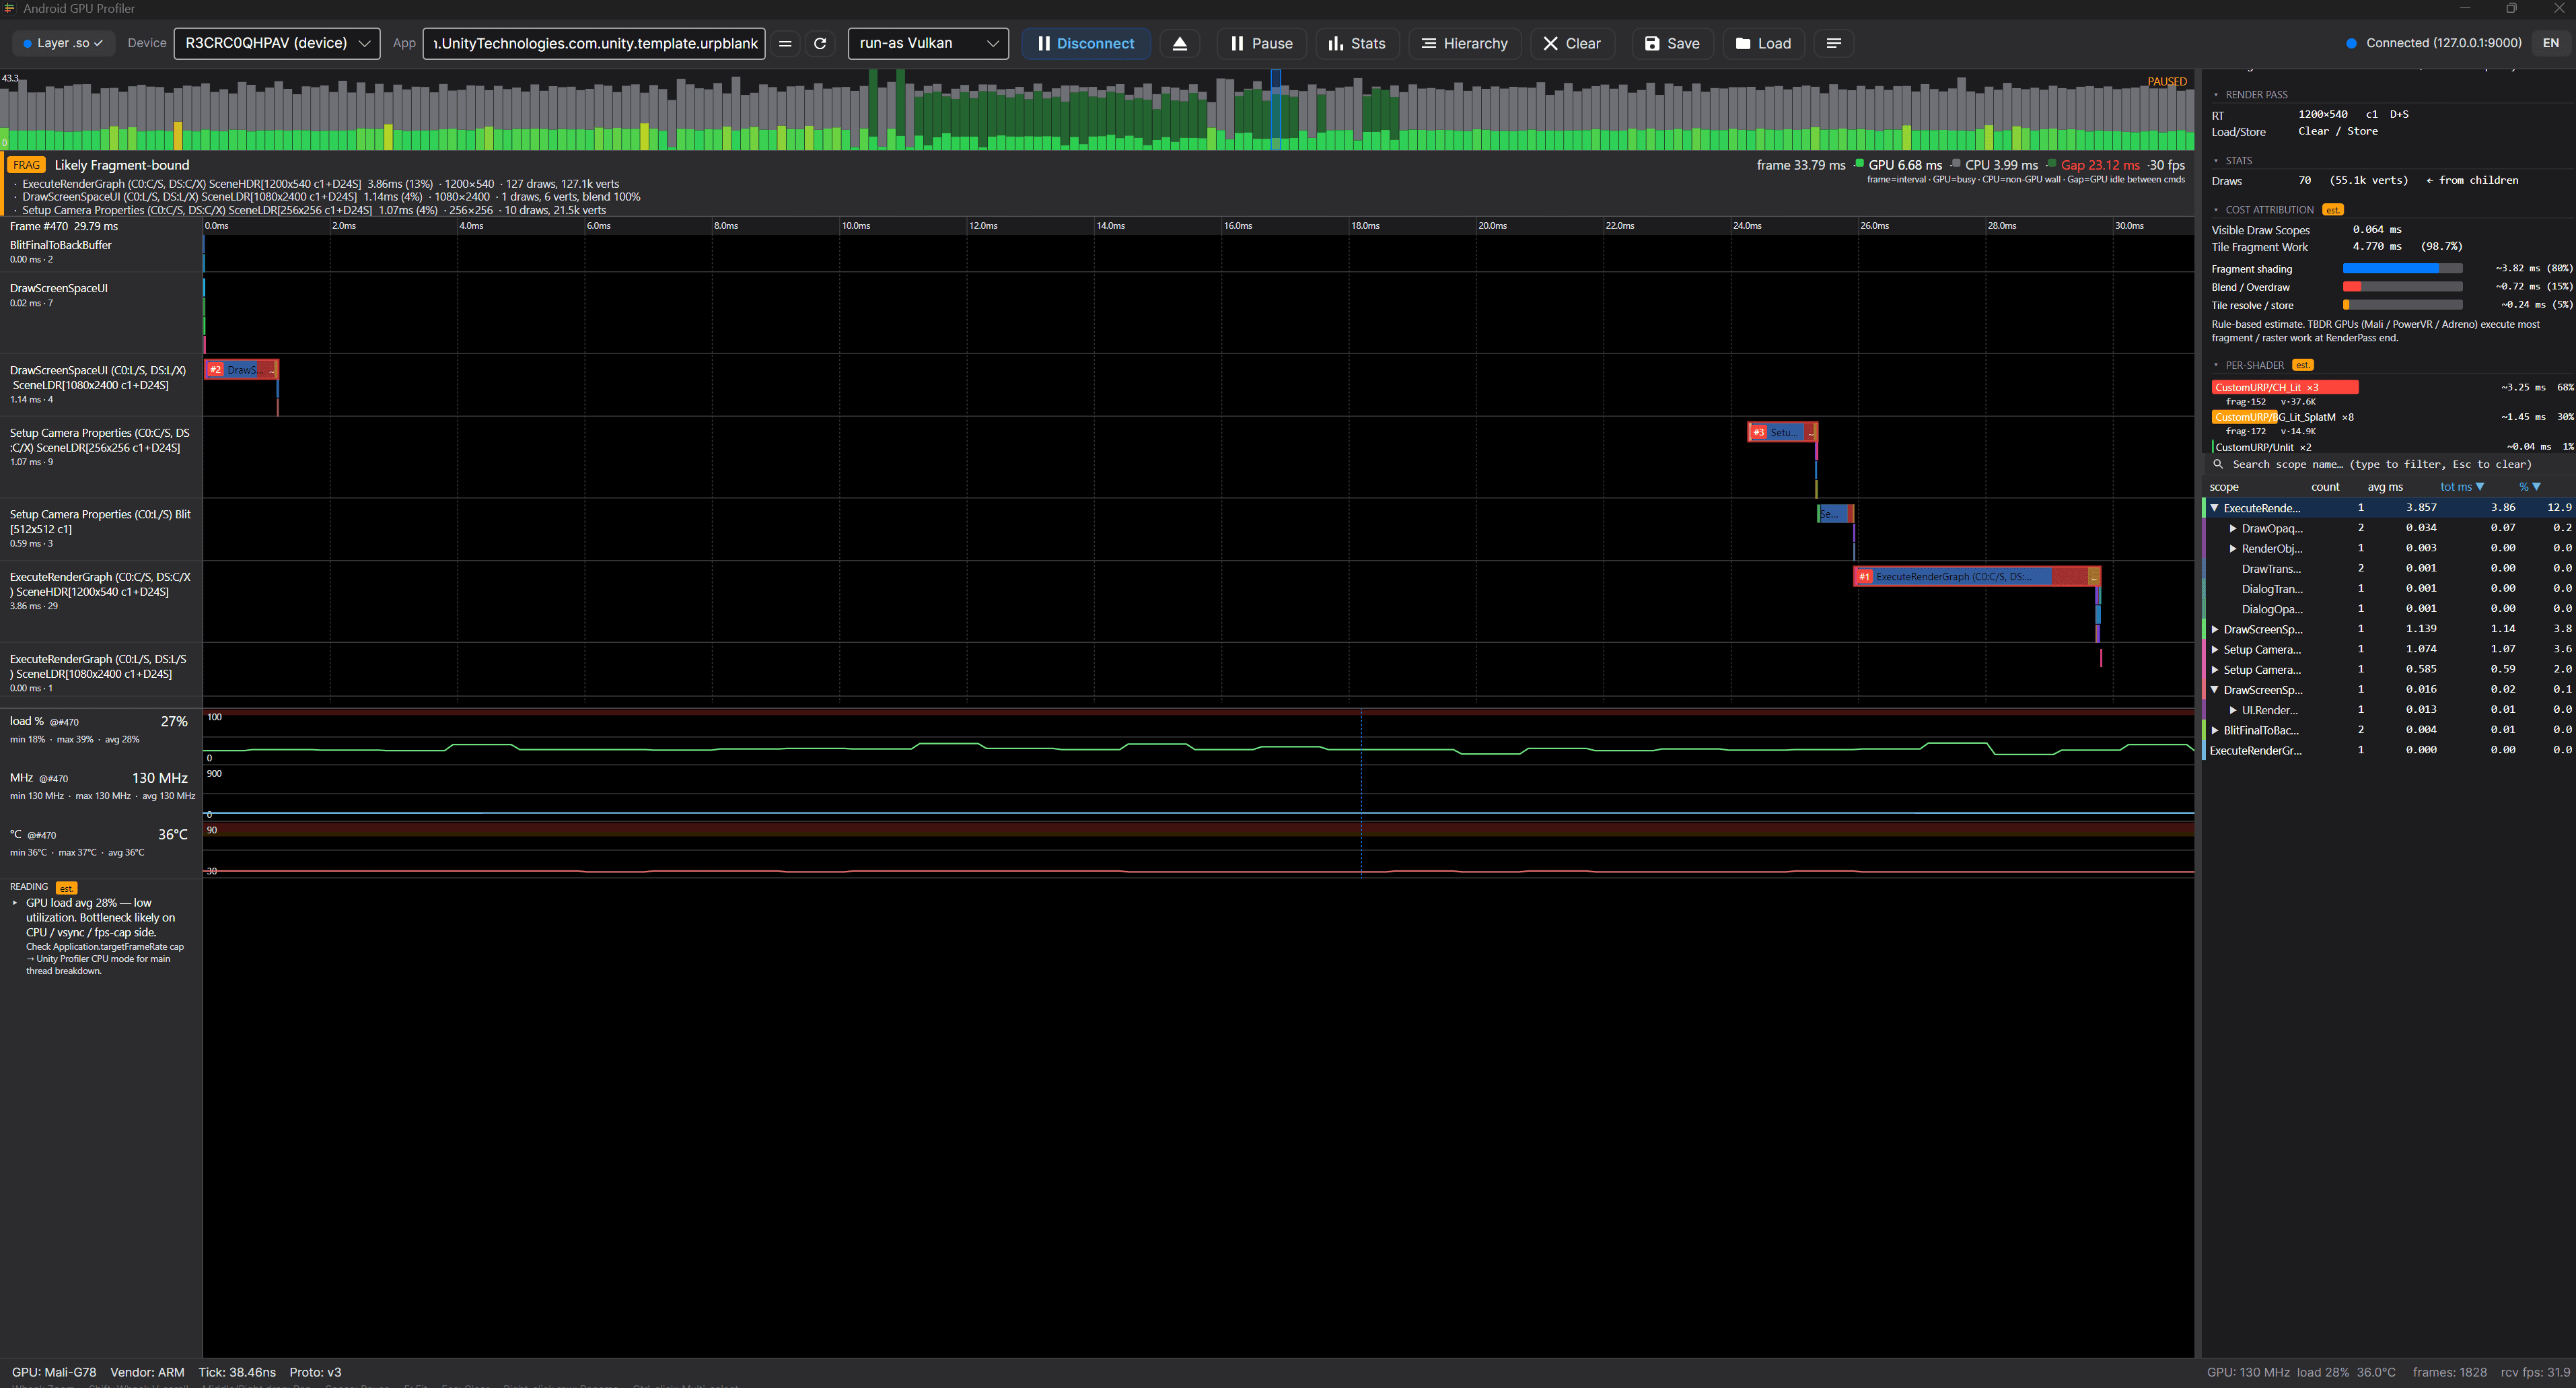The width and height of the screenshot is (2576, 1388).
Task: Click the est. badge beside PER-SHADER
Action: click(x=2303, y=365)
